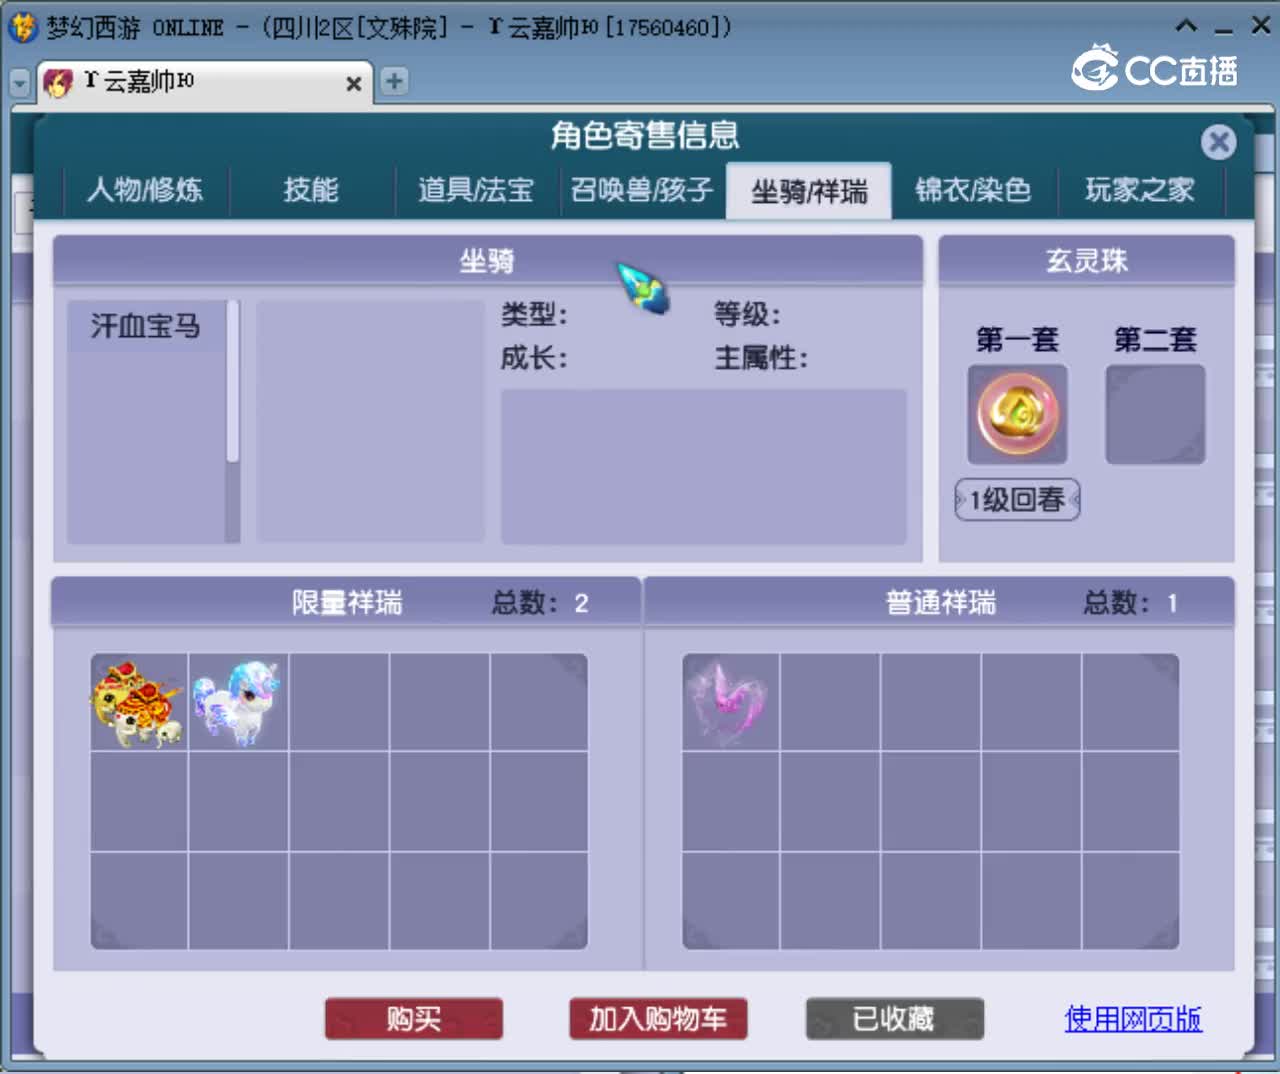This screenshot has width=1280, height=1074.
Task: Click the 第二套 label
Action: coord(1155,340)
